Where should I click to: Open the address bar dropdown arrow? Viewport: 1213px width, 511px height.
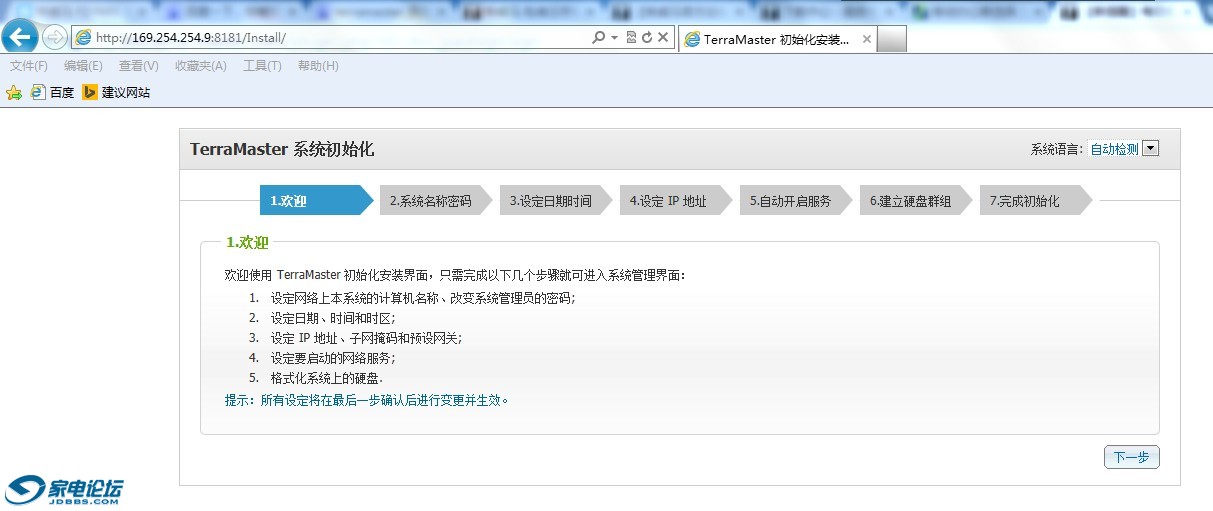614,37
